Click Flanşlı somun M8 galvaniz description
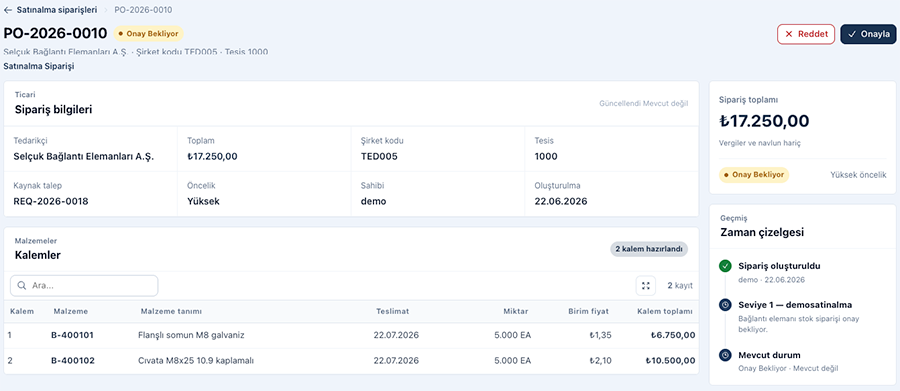The image size is (900, 391). tap(191, 335)
